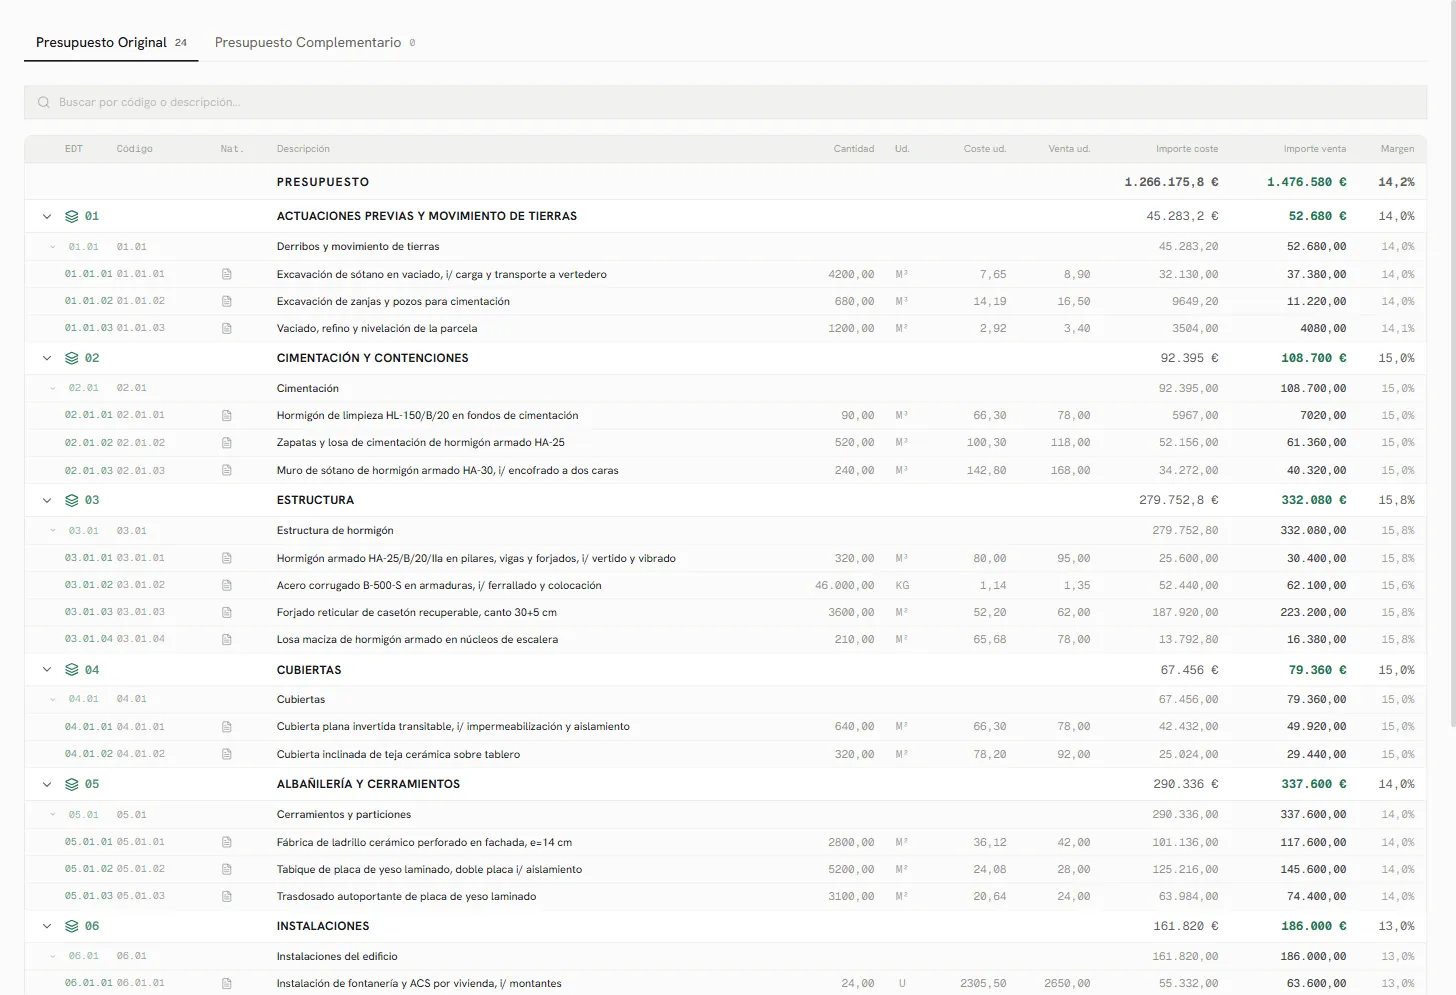1456x995 pixels.
Task: Click the search magnifier icon
Action: click(x=44, y=102)
